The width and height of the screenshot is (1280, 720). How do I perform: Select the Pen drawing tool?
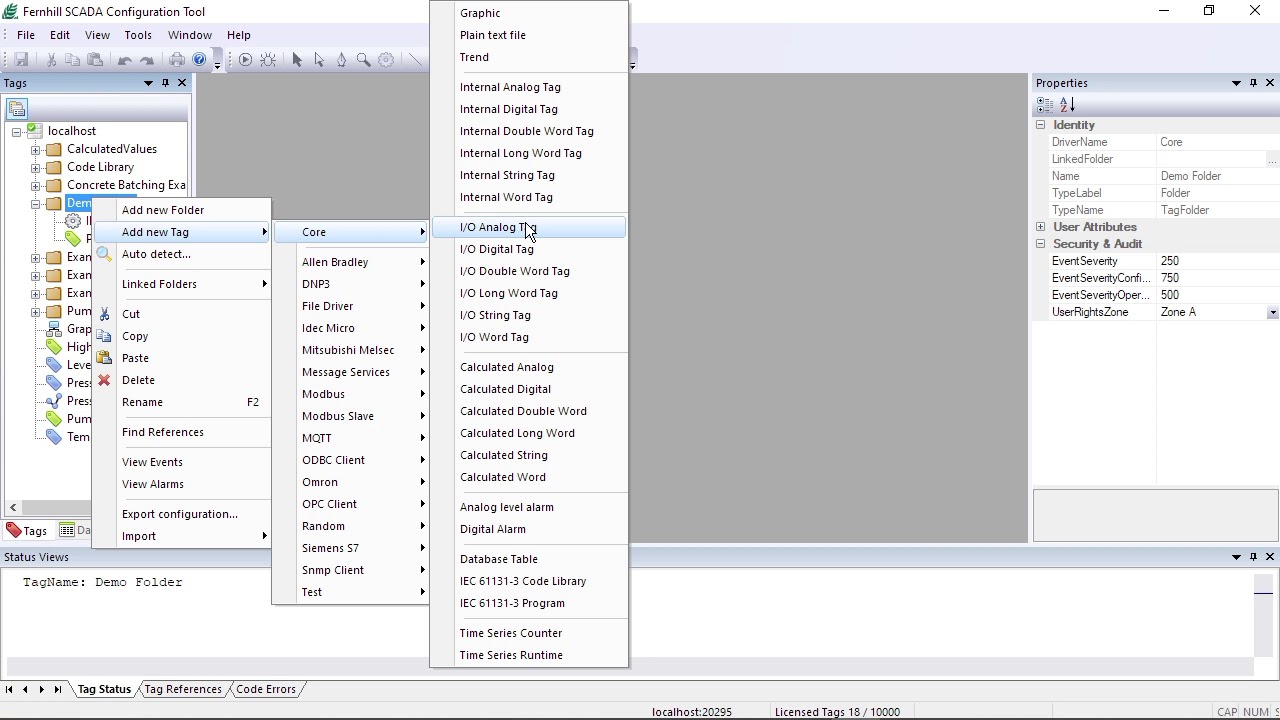[x=341, y=60]
